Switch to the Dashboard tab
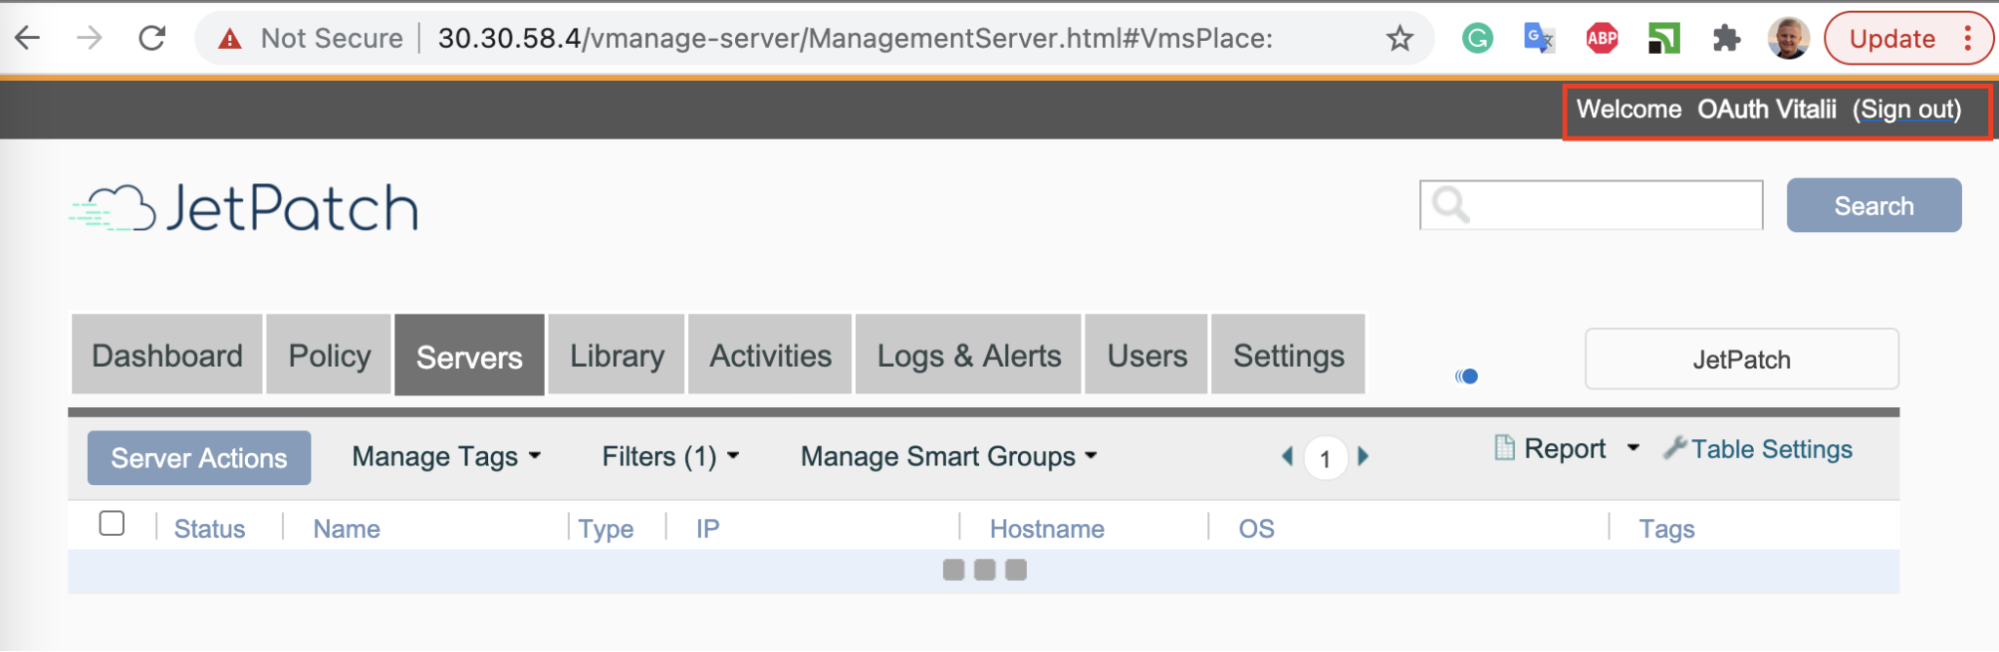 [x=167, y=356]
